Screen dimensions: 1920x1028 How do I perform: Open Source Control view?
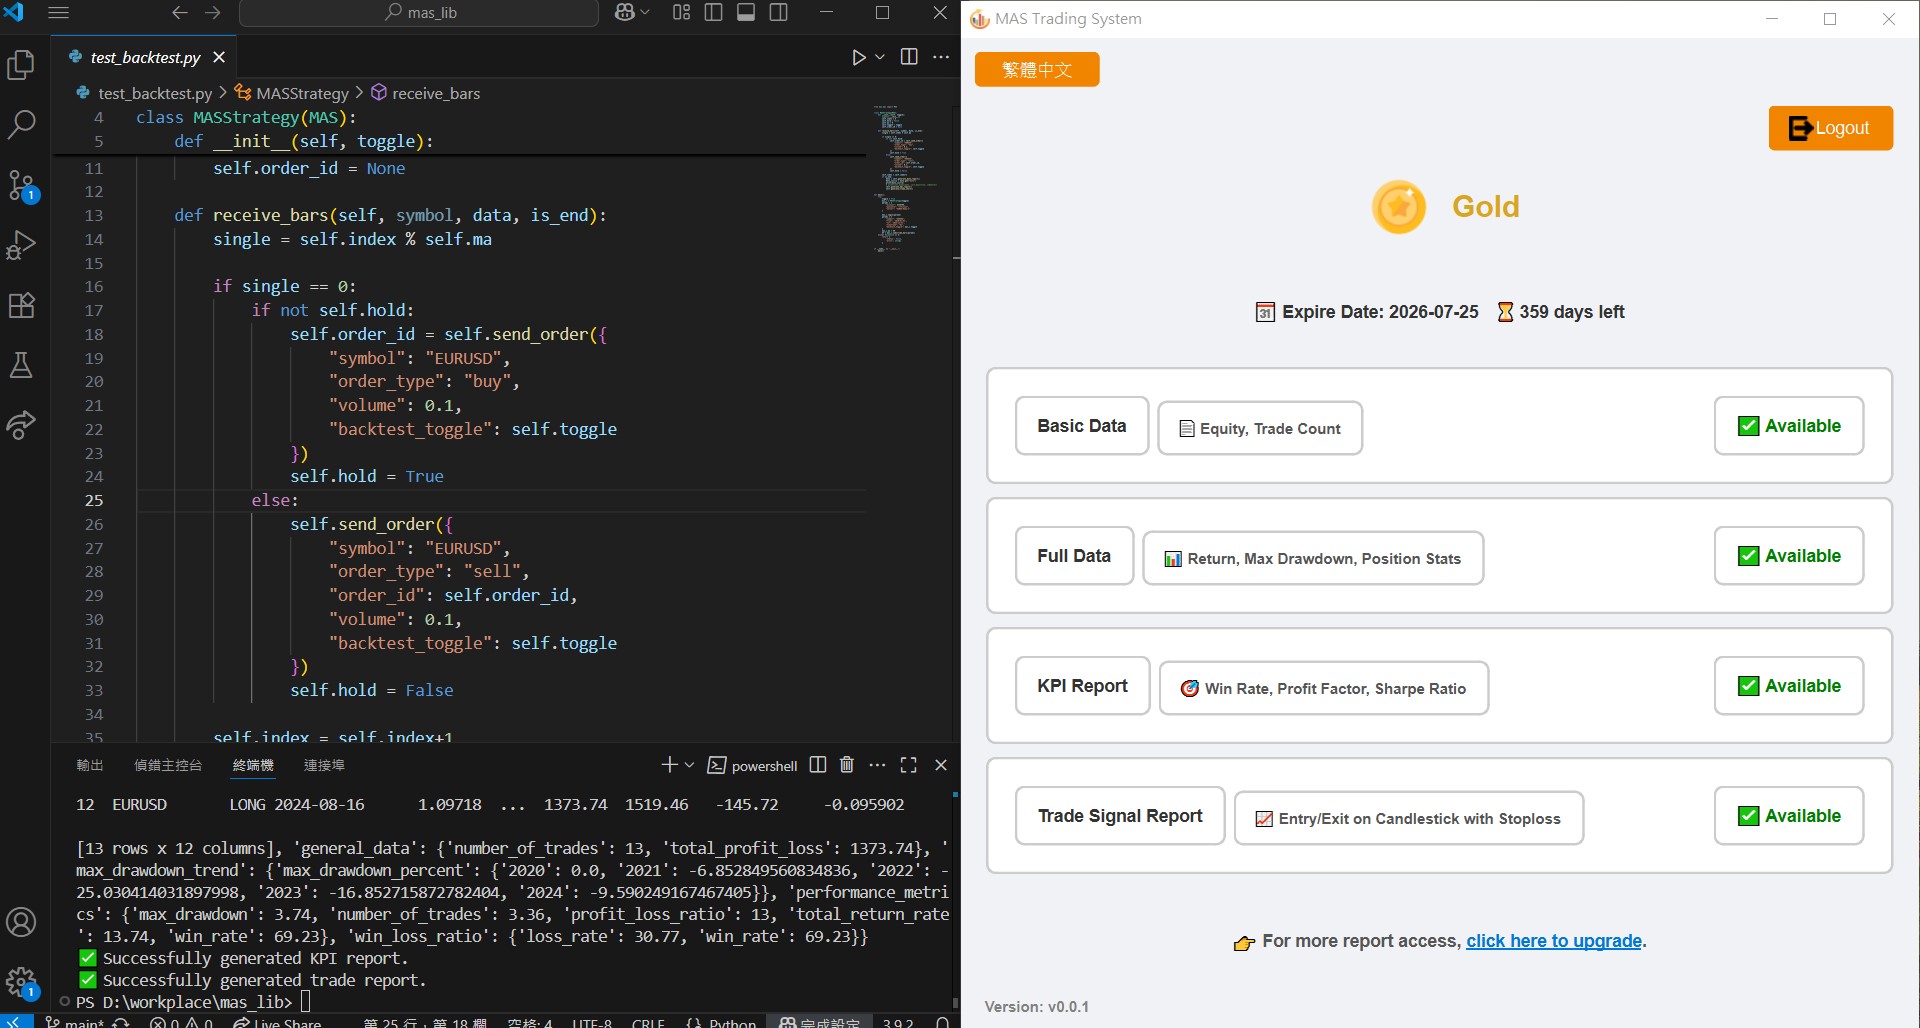click(x=21, y=185)
